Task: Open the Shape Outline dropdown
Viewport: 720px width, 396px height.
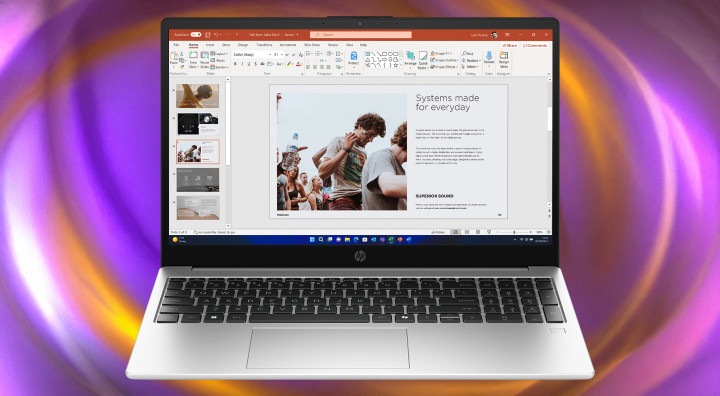Action: (444, 60)
